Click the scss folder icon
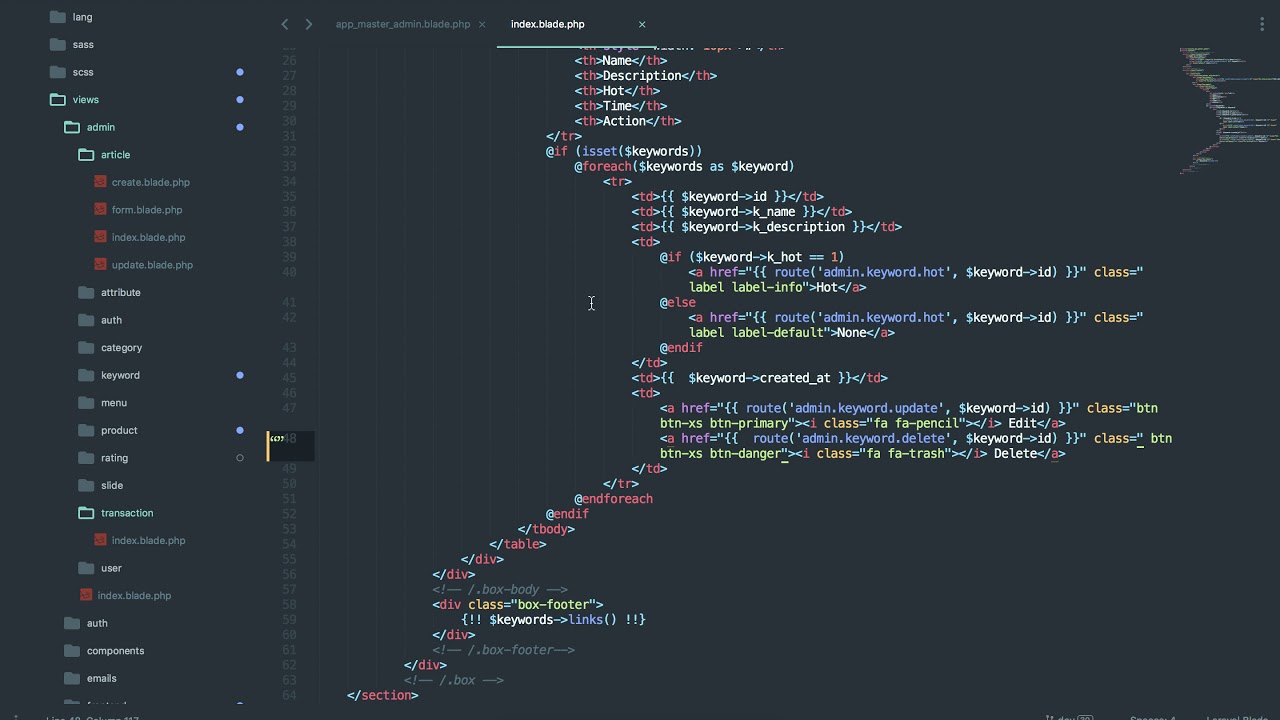 pyautogui.click(x=57, y=72)
